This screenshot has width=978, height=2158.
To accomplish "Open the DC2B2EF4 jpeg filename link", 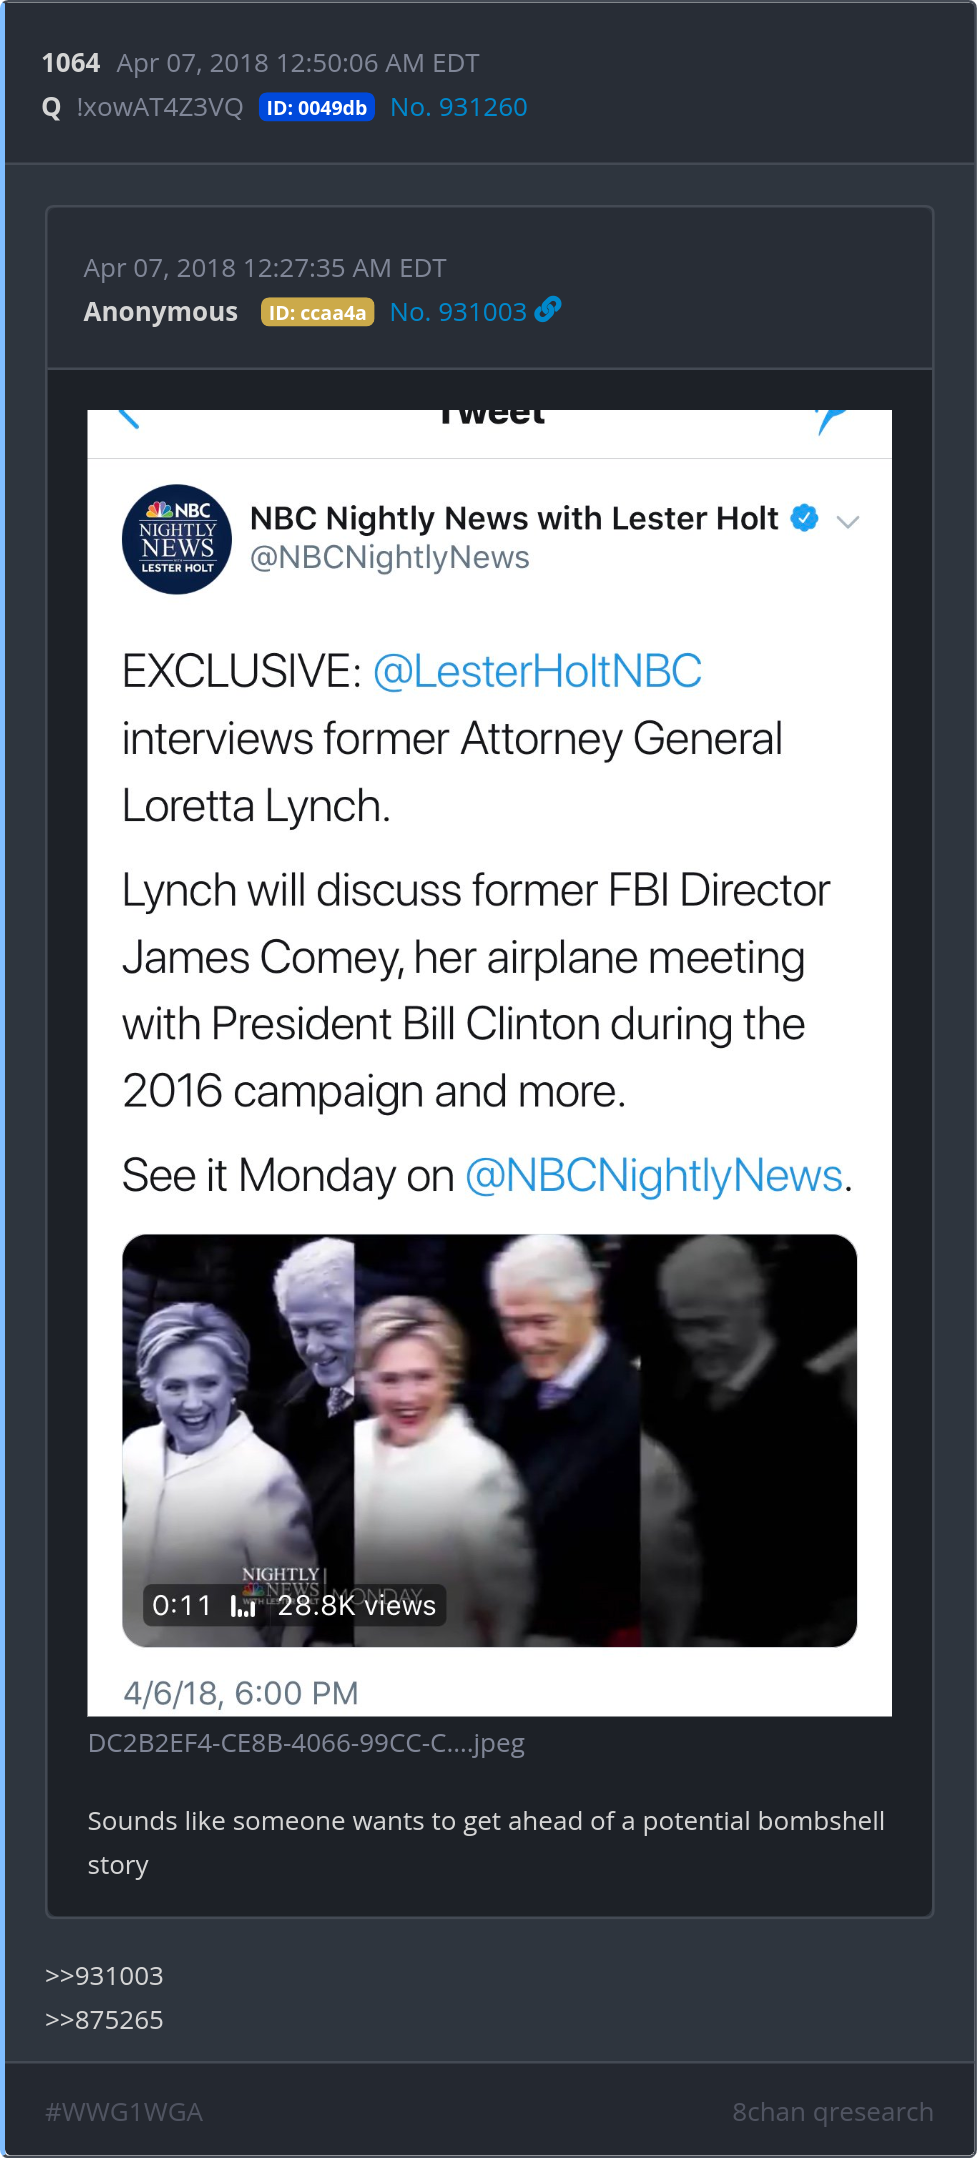I will 306,1743.
